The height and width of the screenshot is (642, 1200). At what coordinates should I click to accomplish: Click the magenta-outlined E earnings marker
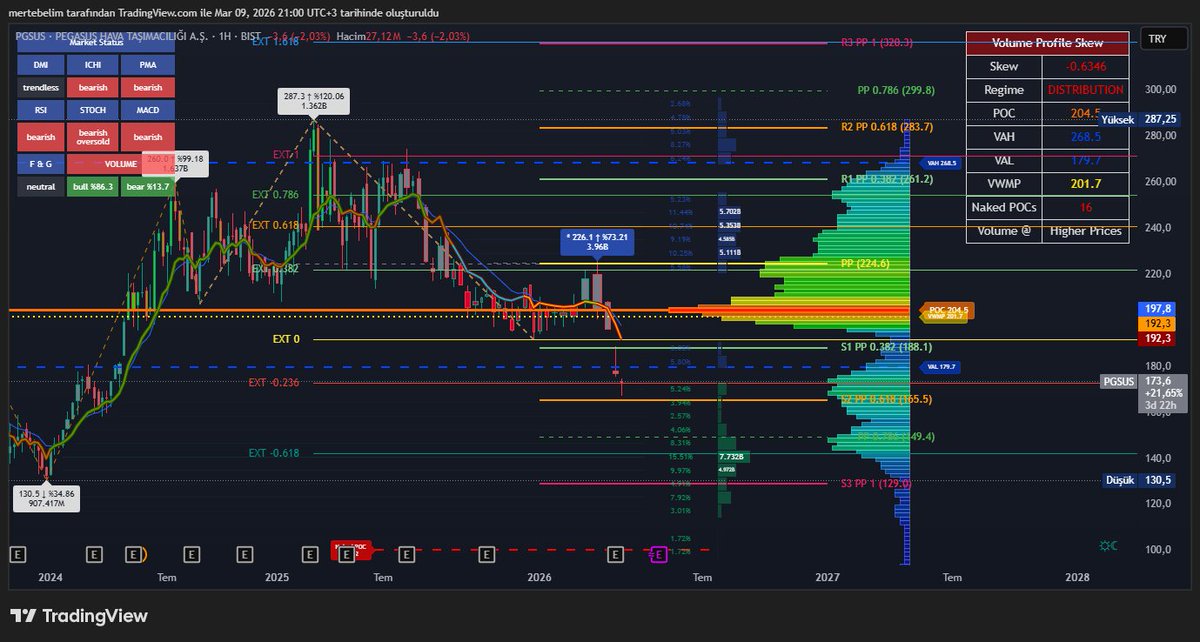pyautogui.click(x=659, y=553)
